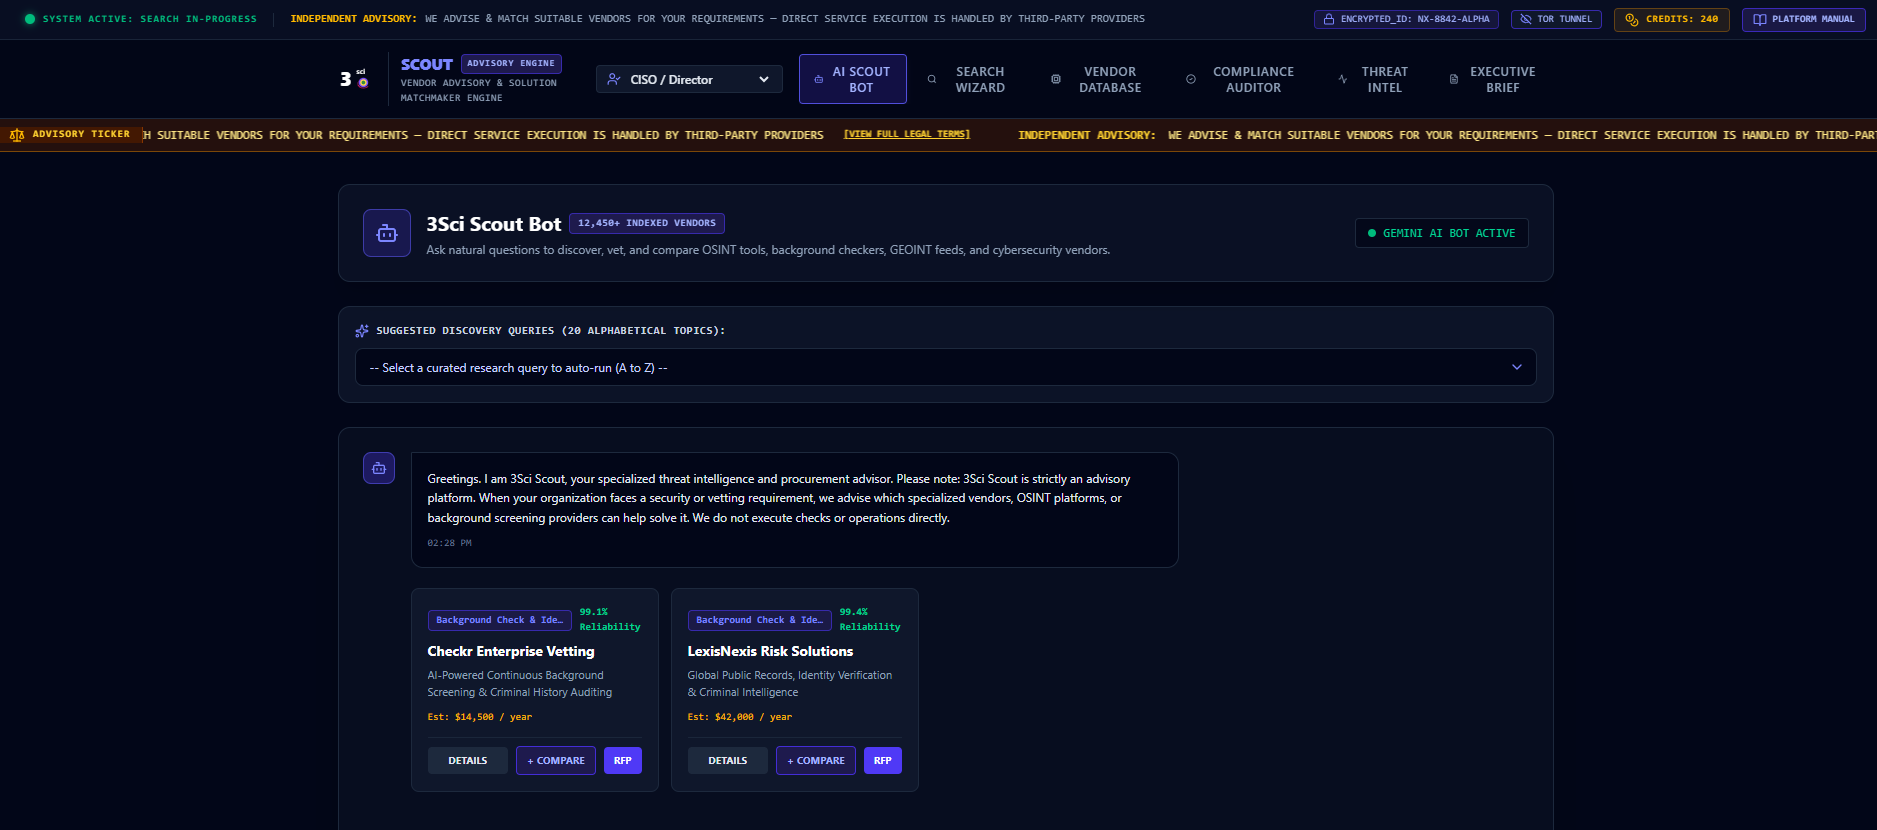Click the document icon beside Executive Brief
The width and height of the screenshot is (1877, 830).
pos(1454,79)
